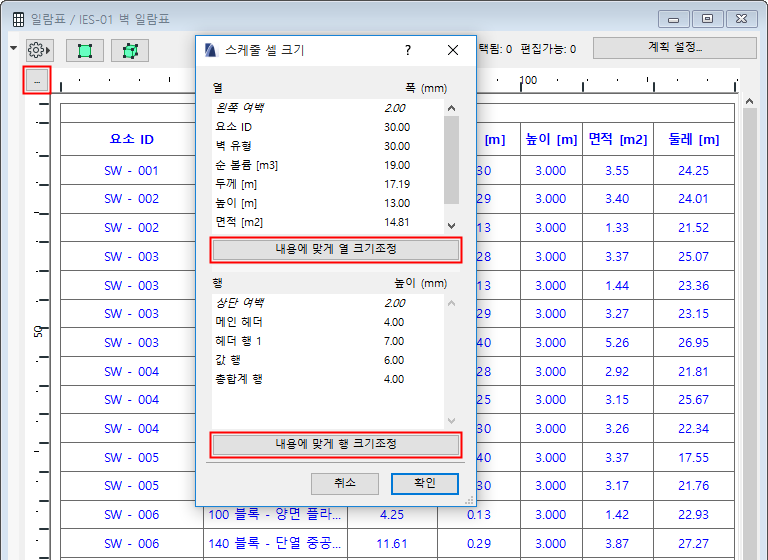The height and width of the screenshot is (560, 768).
Task: Click the 요소 ID column header
Action: [132, 139]
